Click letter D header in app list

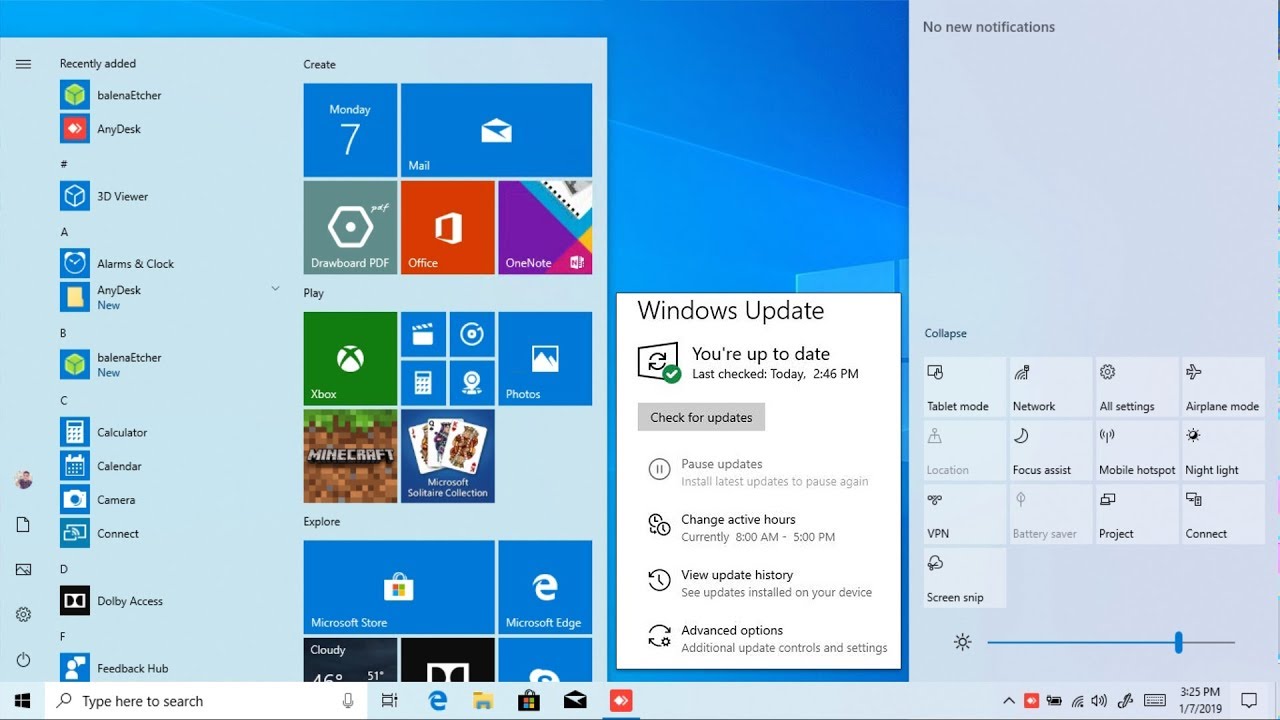[64, 569]
